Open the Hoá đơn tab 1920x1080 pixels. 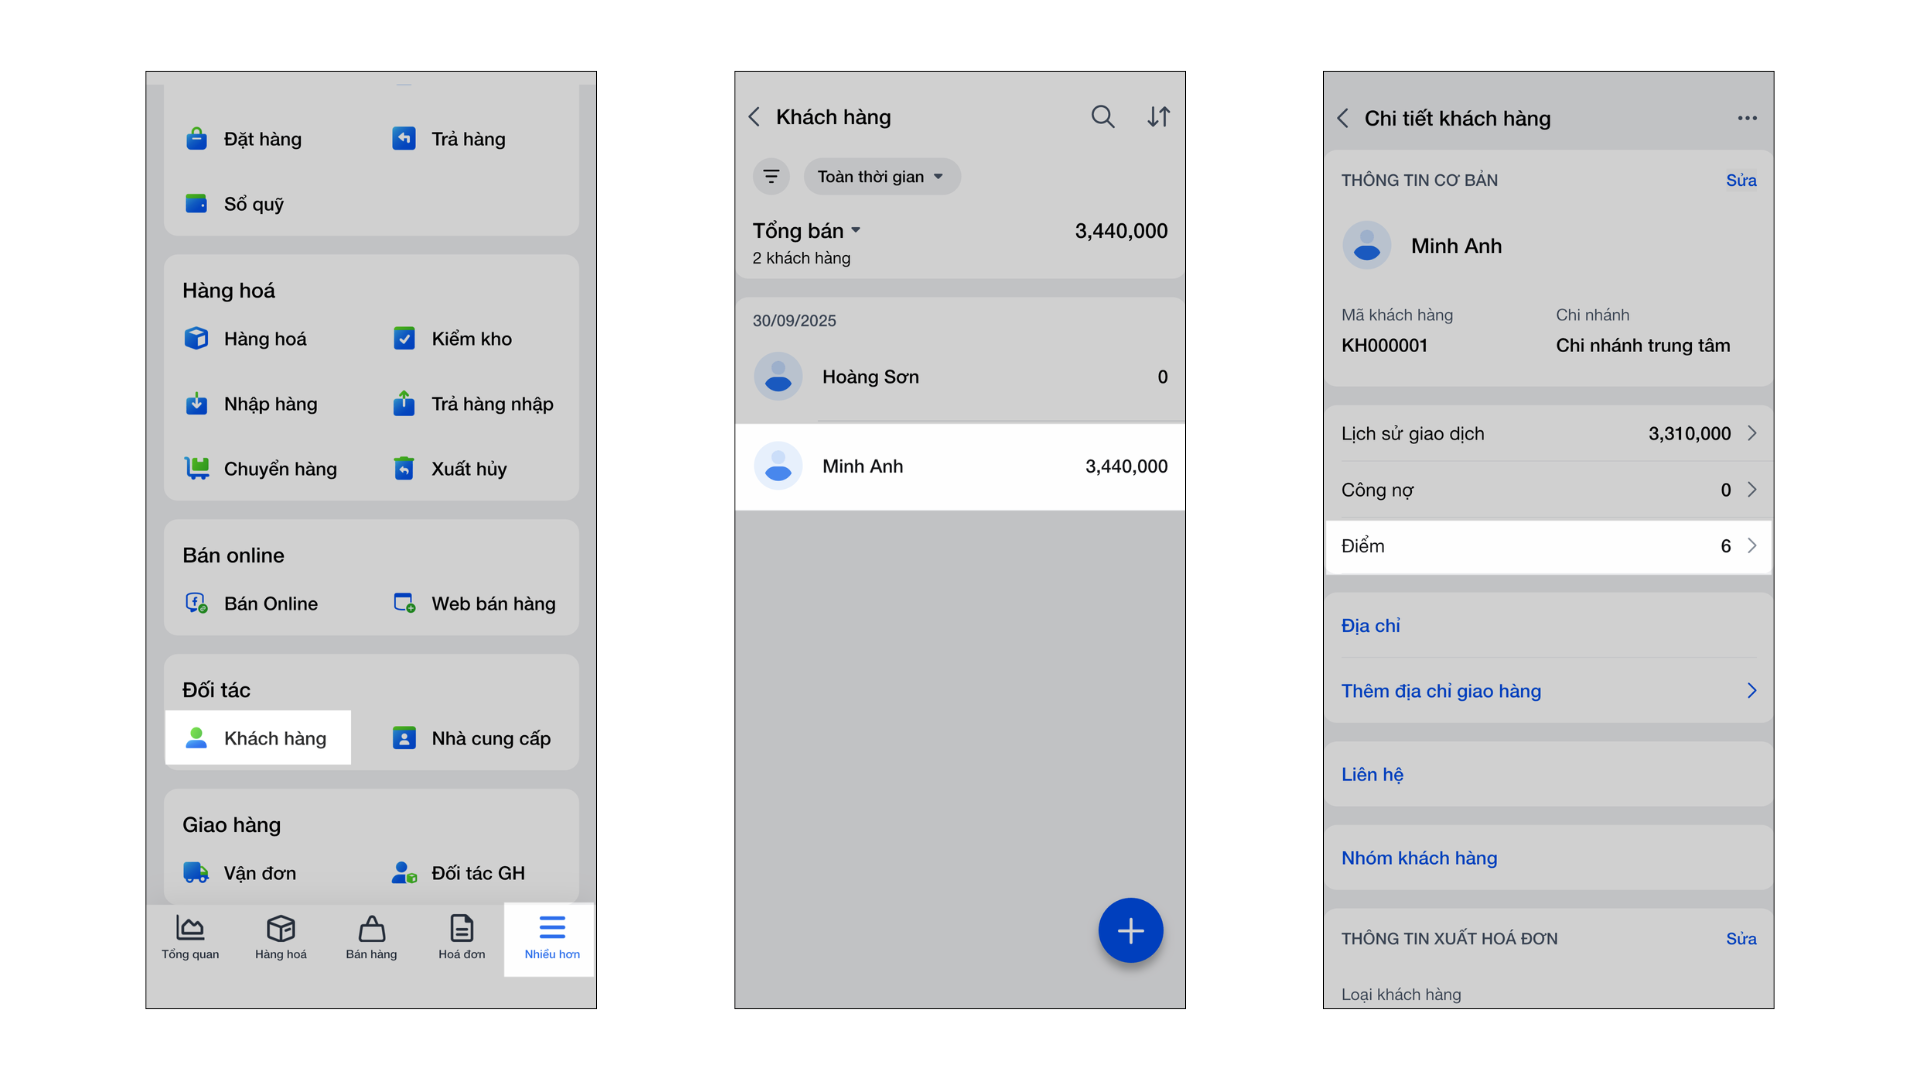pos(461,938)
